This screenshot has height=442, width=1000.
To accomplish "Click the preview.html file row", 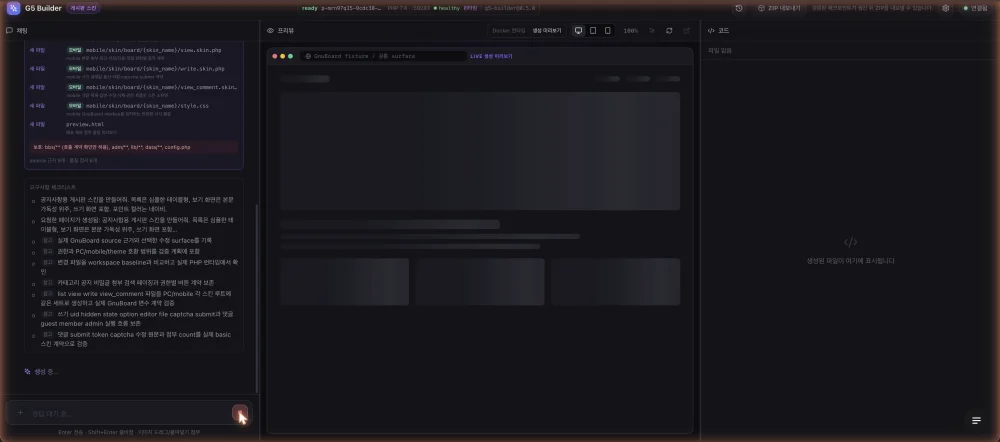I will tap(133, 127).
